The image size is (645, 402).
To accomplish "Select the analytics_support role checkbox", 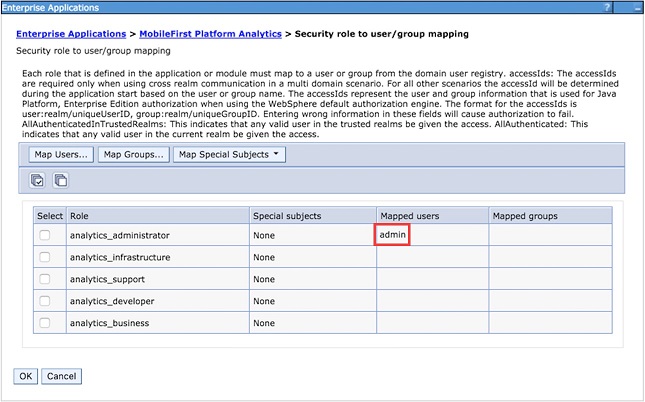I will [44, 279].
